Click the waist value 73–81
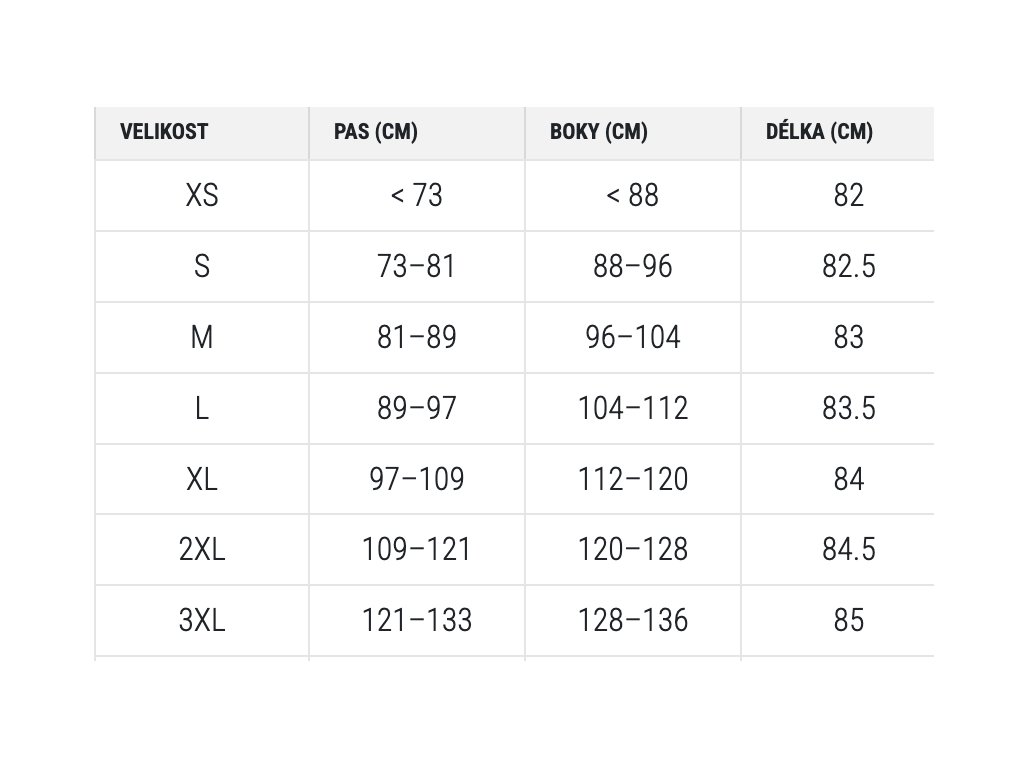This screenshot has height=768, width=1024. (x=417, y=266)
